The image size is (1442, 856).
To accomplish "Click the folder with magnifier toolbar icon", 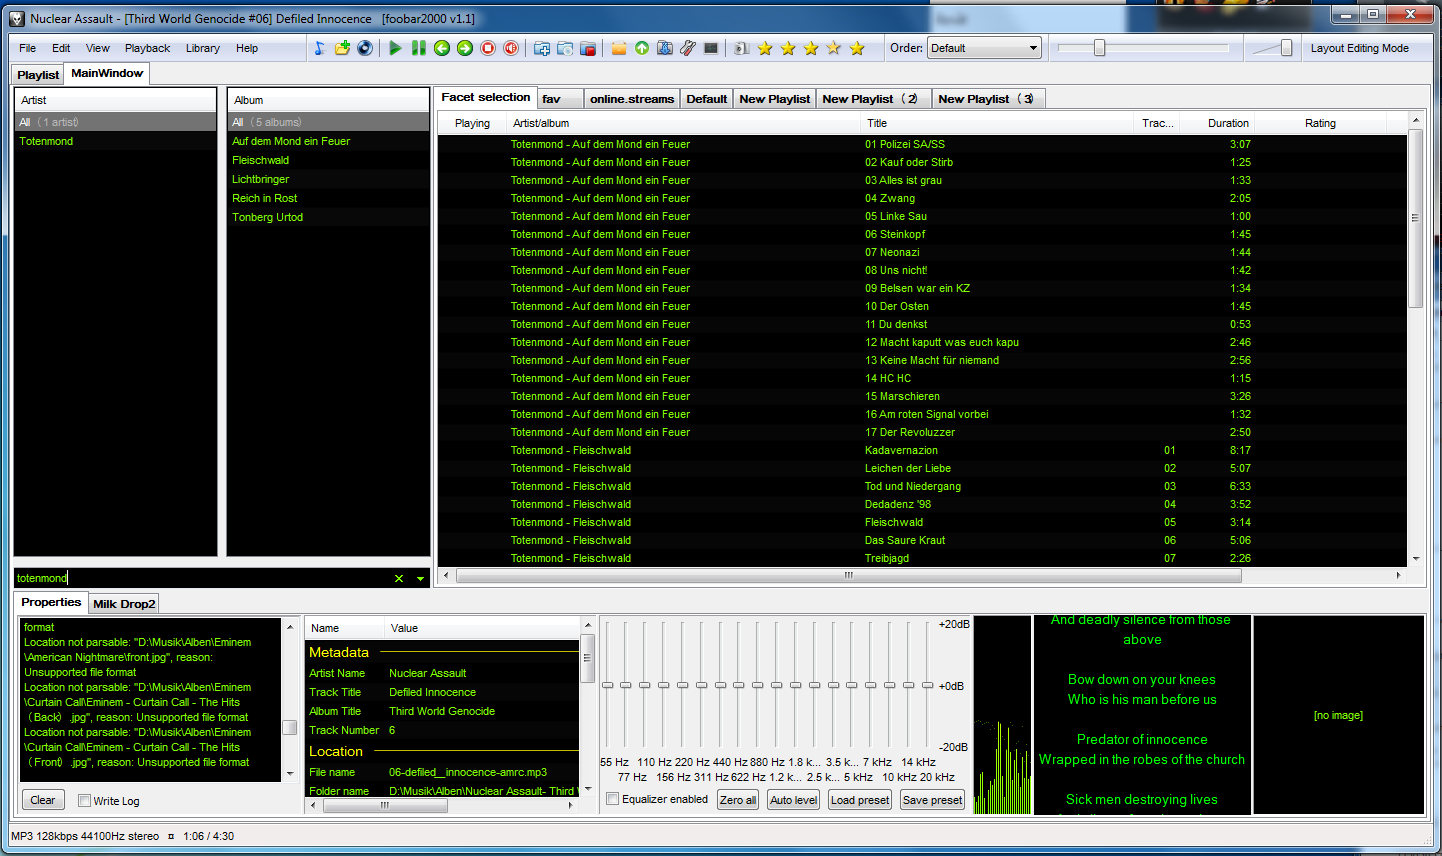I will (x=565, y=48).
